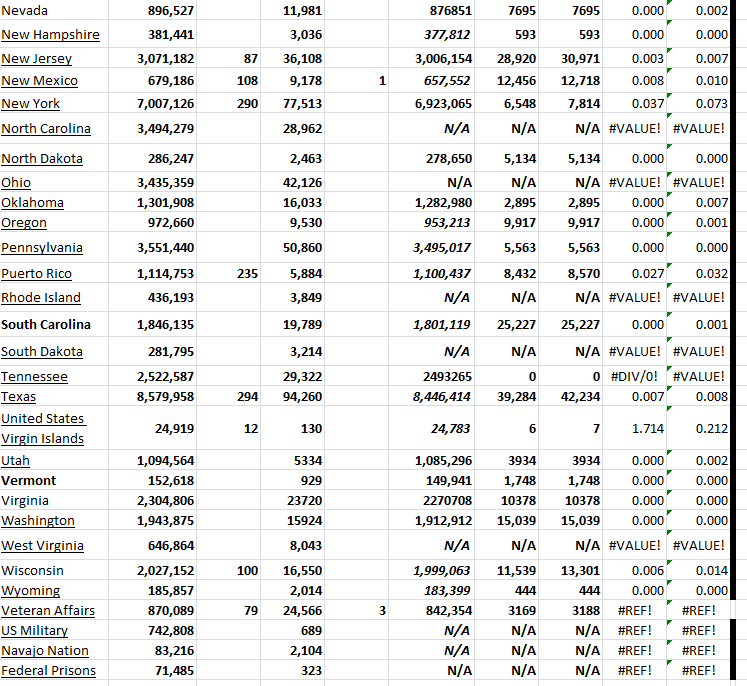747x686 pixels.
Task: Open the West Virginia link
Action: [x=42, y=546]
